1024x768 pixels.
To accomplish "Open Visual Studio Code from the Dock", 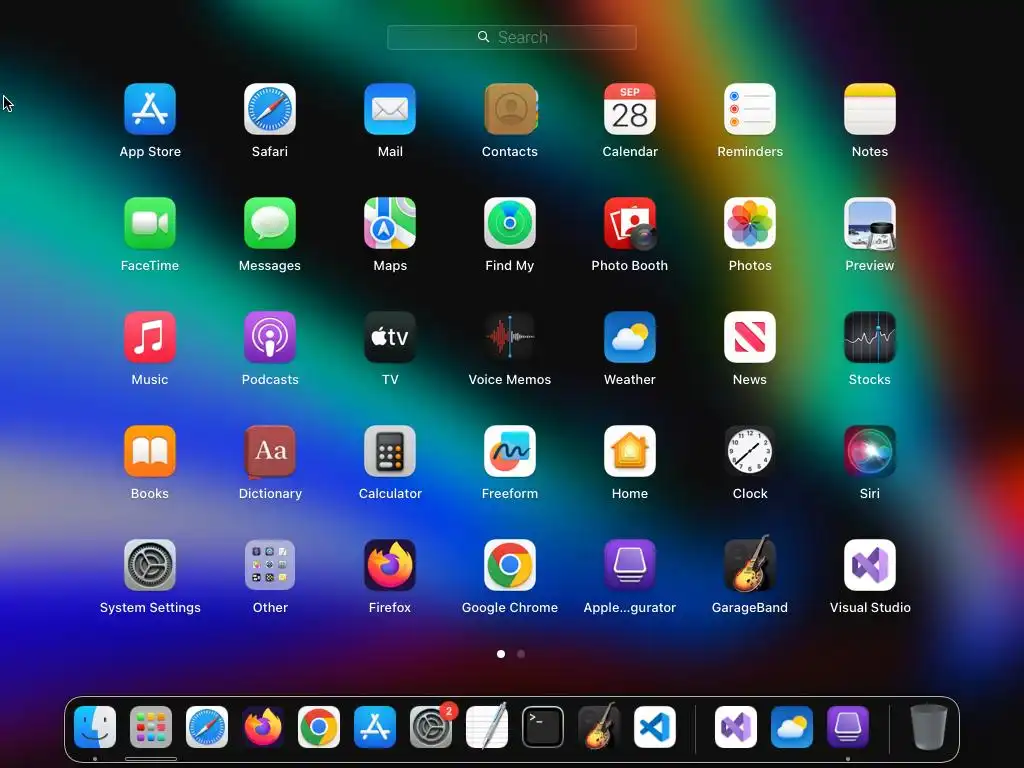I will click(655, 727).
